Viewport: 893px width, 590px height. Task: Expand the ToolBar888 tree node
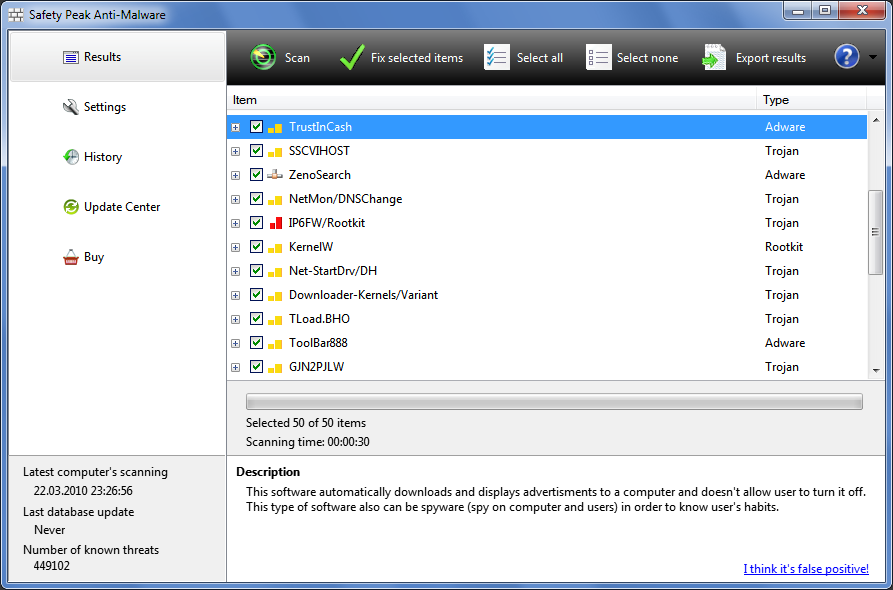pos(235,344)
